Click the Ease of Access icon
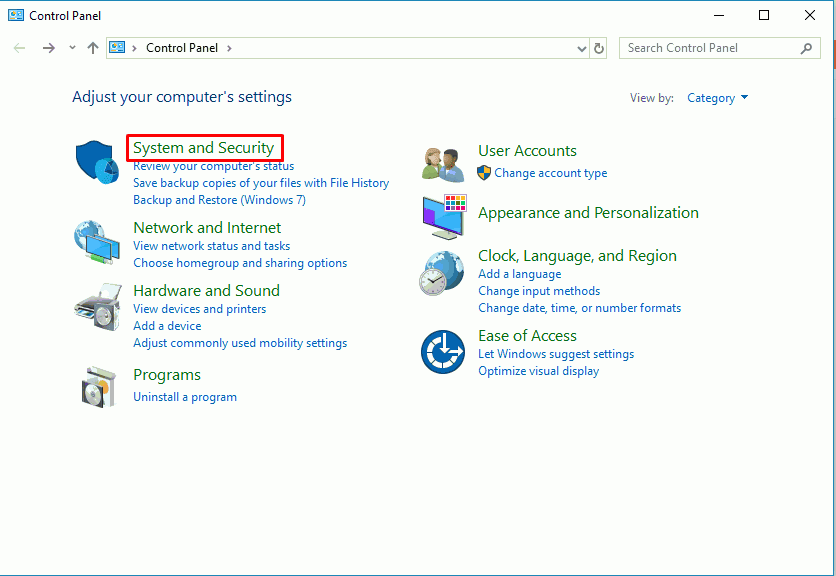836x576 pixels. tap(443, 352)
